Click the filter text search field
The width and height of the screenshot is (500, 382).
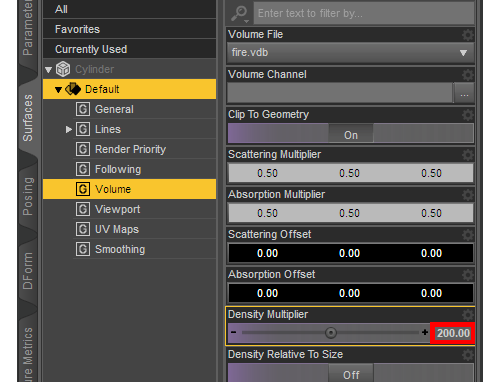click(364, 13)
